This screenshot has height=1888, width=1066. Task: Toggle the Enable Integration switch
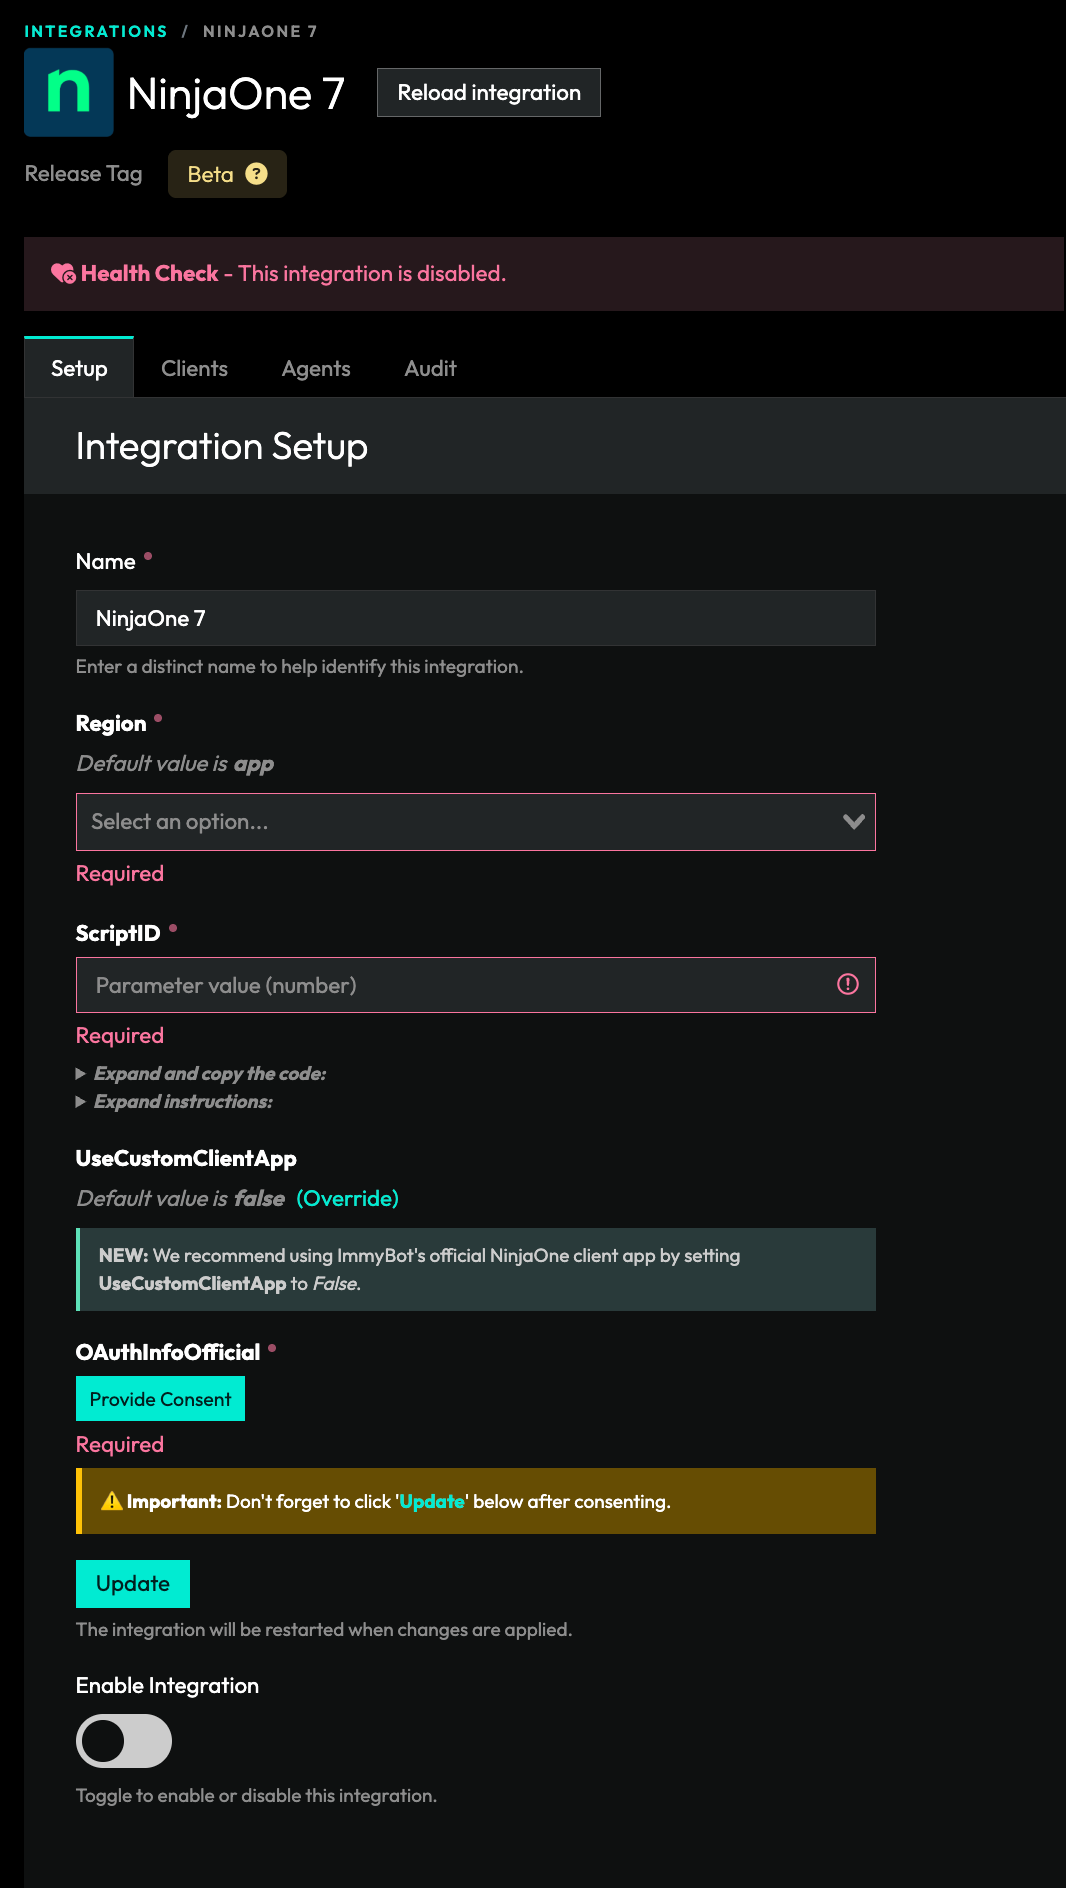(x=124, y=1741)
